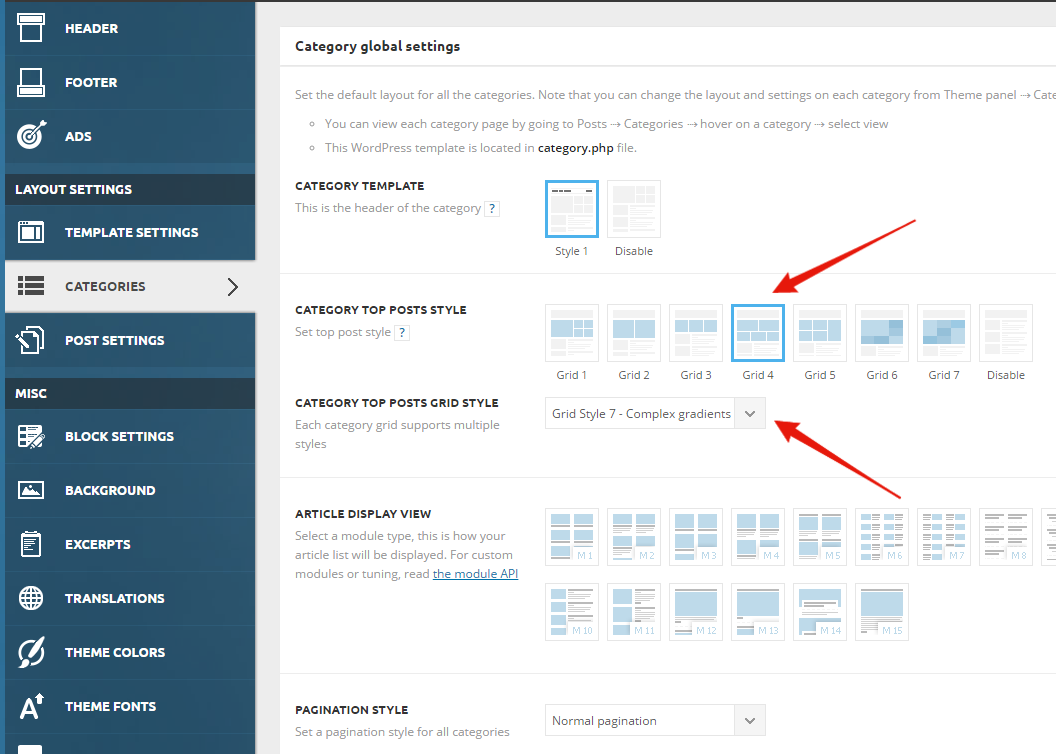
Task: Click the Ads target icon
Action: [31, 135]
